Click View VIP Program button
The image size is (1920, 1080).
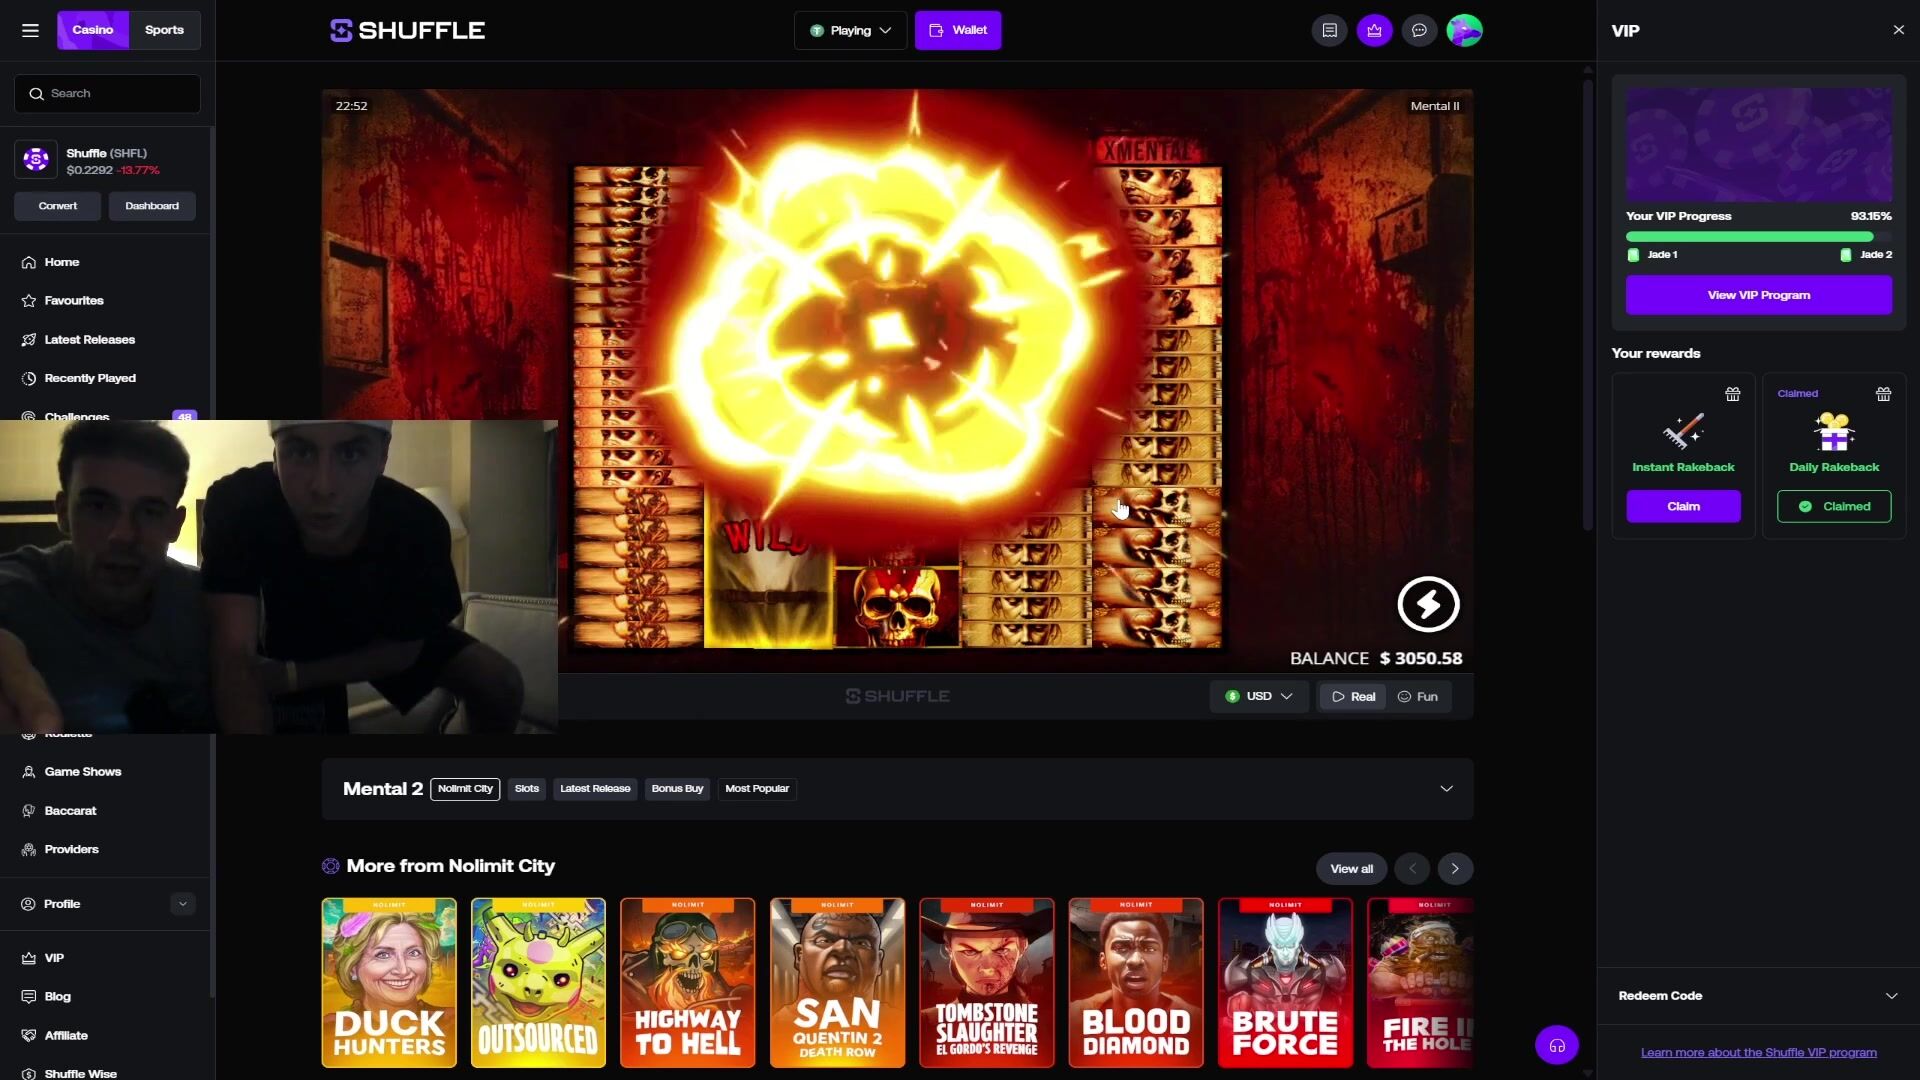click(1758, 295)
